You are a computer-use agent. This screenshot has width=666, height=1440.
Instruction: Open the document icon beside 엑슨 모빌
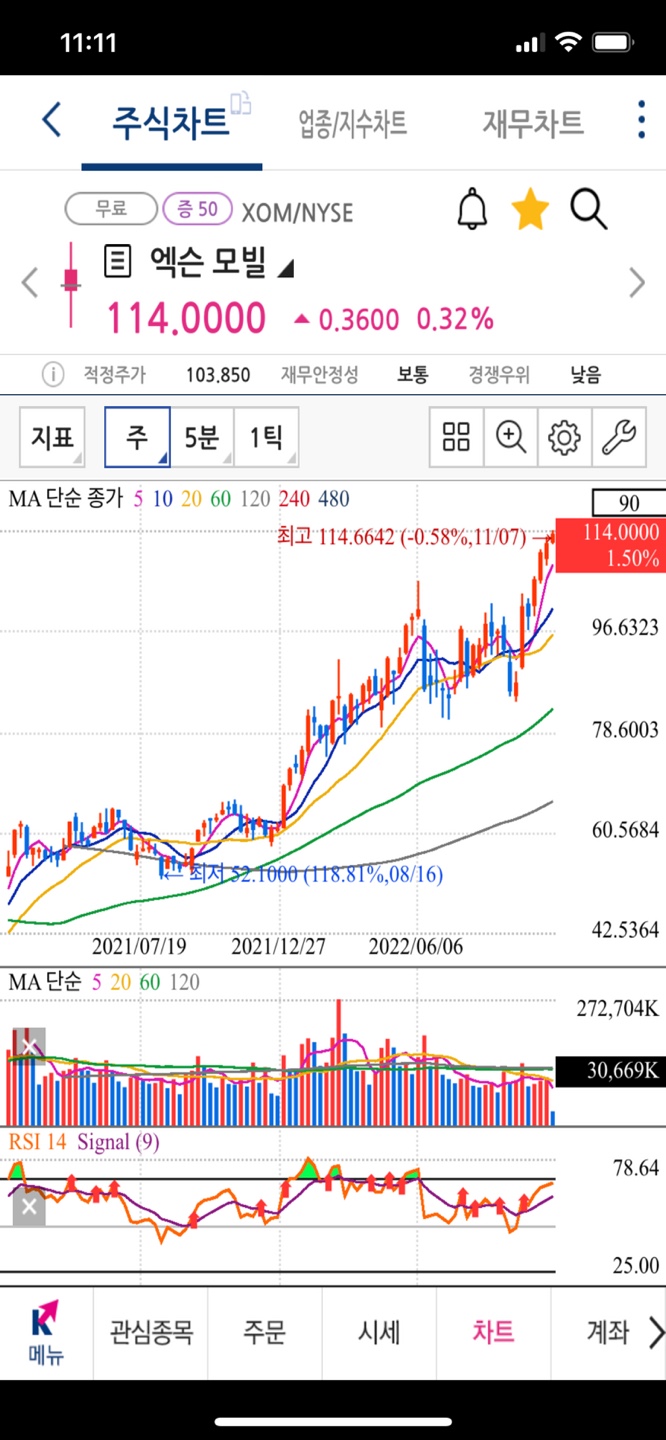(x=118, y=263)
